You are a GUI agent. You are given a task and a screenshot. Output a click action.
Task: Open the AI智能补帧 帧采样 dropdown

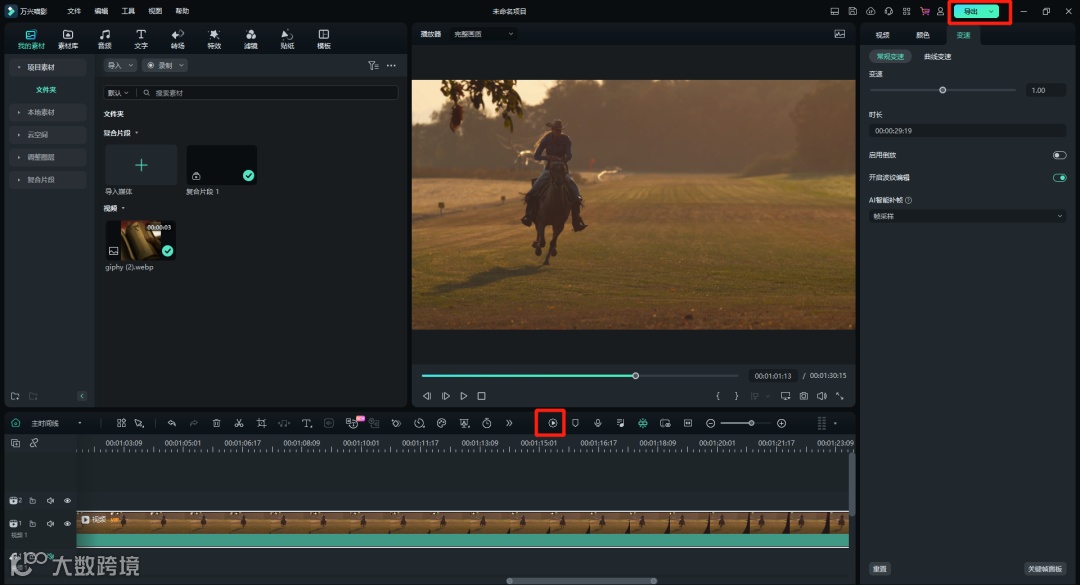[967, 215]
